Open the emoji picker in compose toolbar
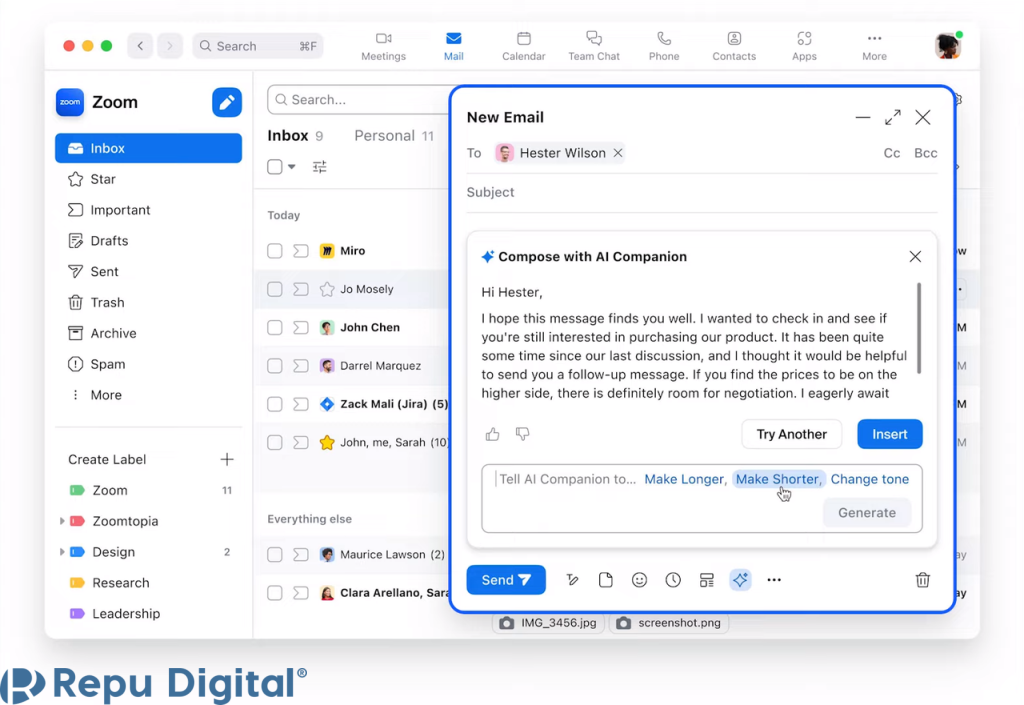Image resolution: width=1024 pixels, height=705 pixels. click(639, 580)
